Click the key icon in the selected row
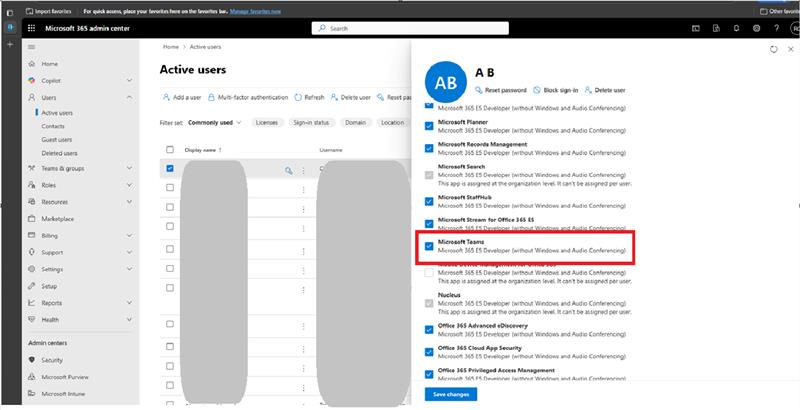This screenshot has height=410, width=800. coord(289,171)
